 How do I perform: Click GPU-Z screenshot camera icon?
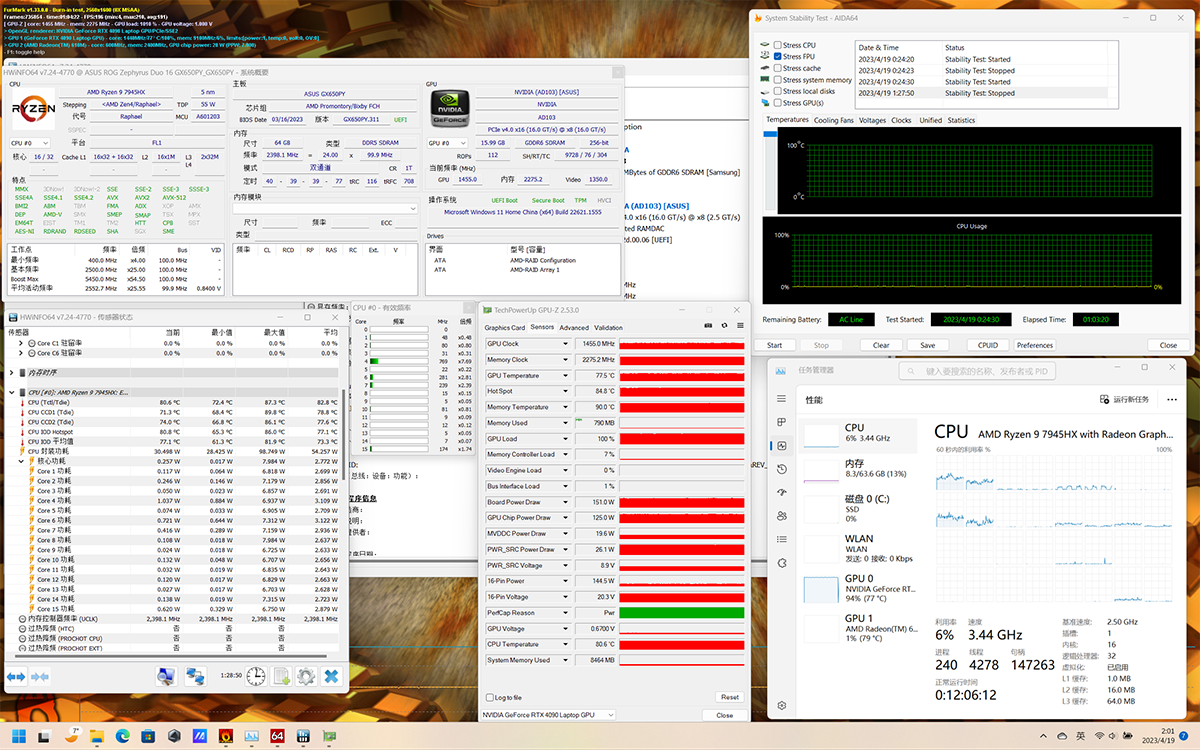coord(710,326)
